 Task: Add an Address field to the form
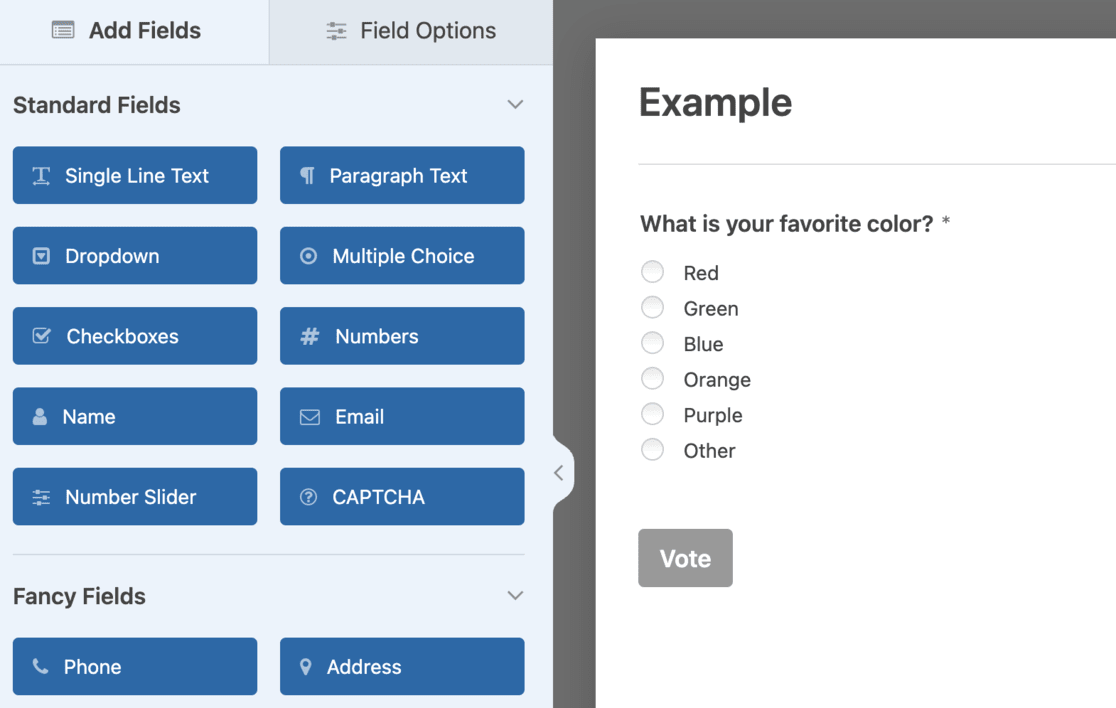[402, 666]
